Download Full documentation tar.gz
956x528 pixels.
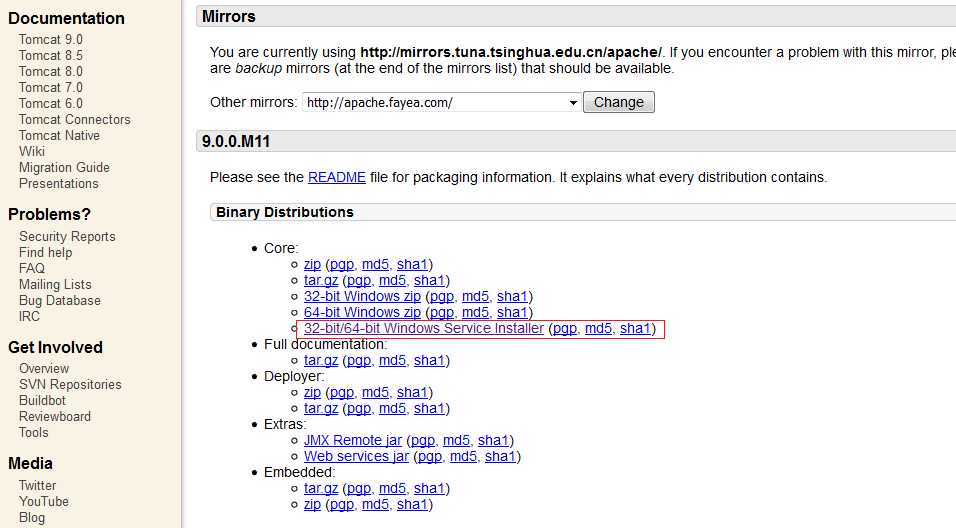click(321, 360)
